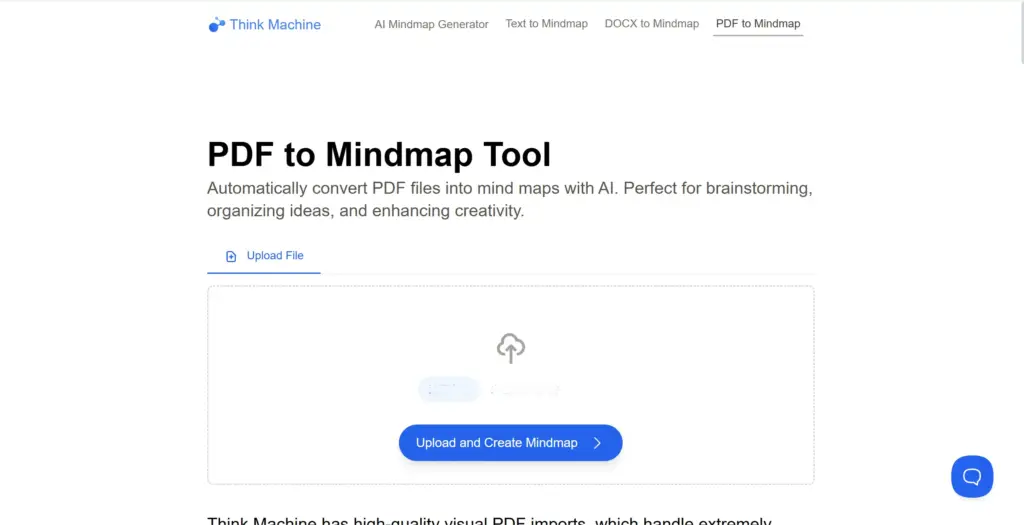The width and height of the screenshot is (1024, 525).
Task: Click the cloud upload icon in the drop zone
Action: pyautogui.click(x=511, y=348)
